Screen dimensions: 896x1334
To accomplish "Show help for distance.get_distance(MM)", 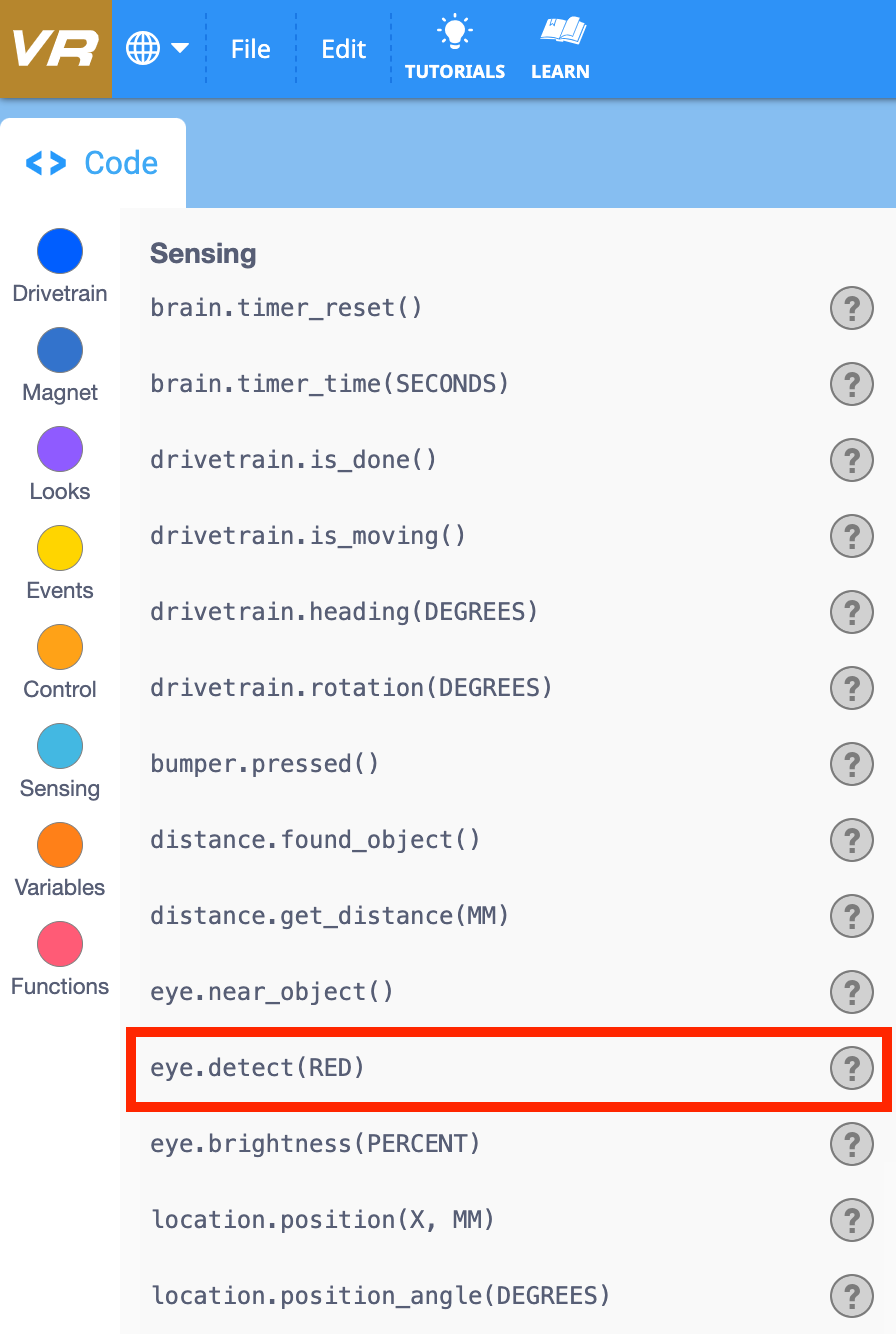I will 851,916.
